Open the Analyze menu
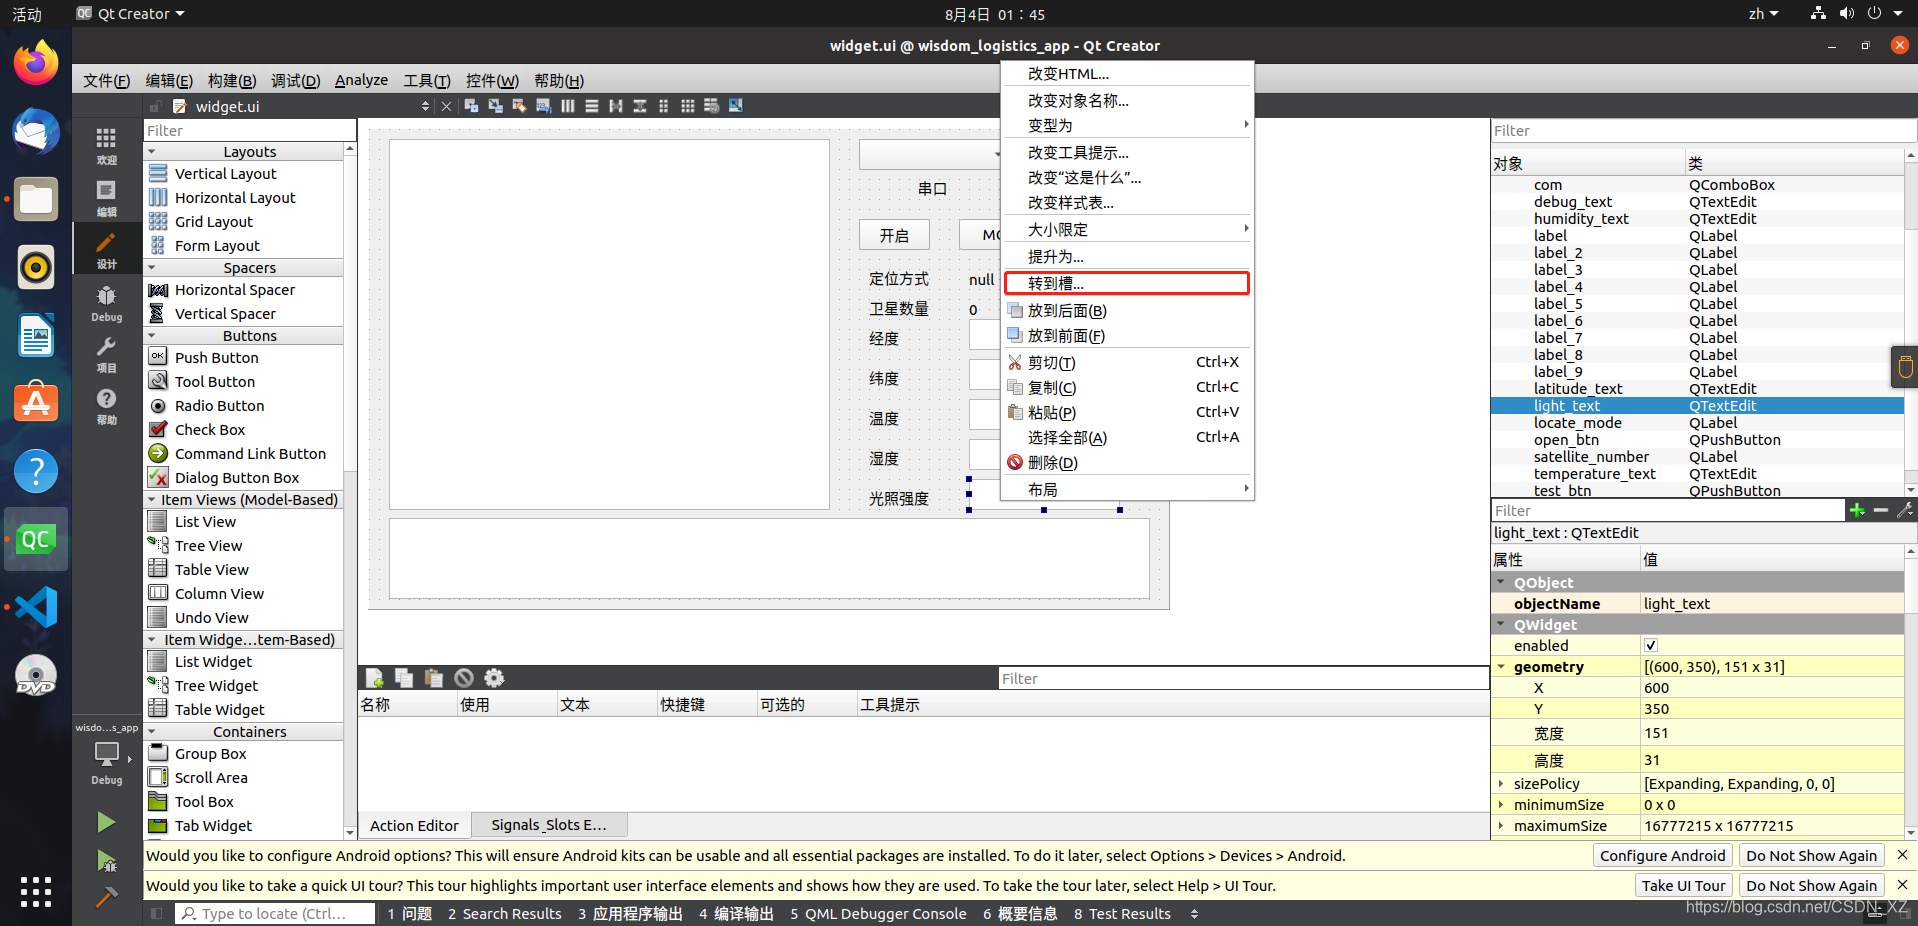Image resolution: width=1918 pixels, height=926 pixels. pyautogui.click(x=361, y=81)
